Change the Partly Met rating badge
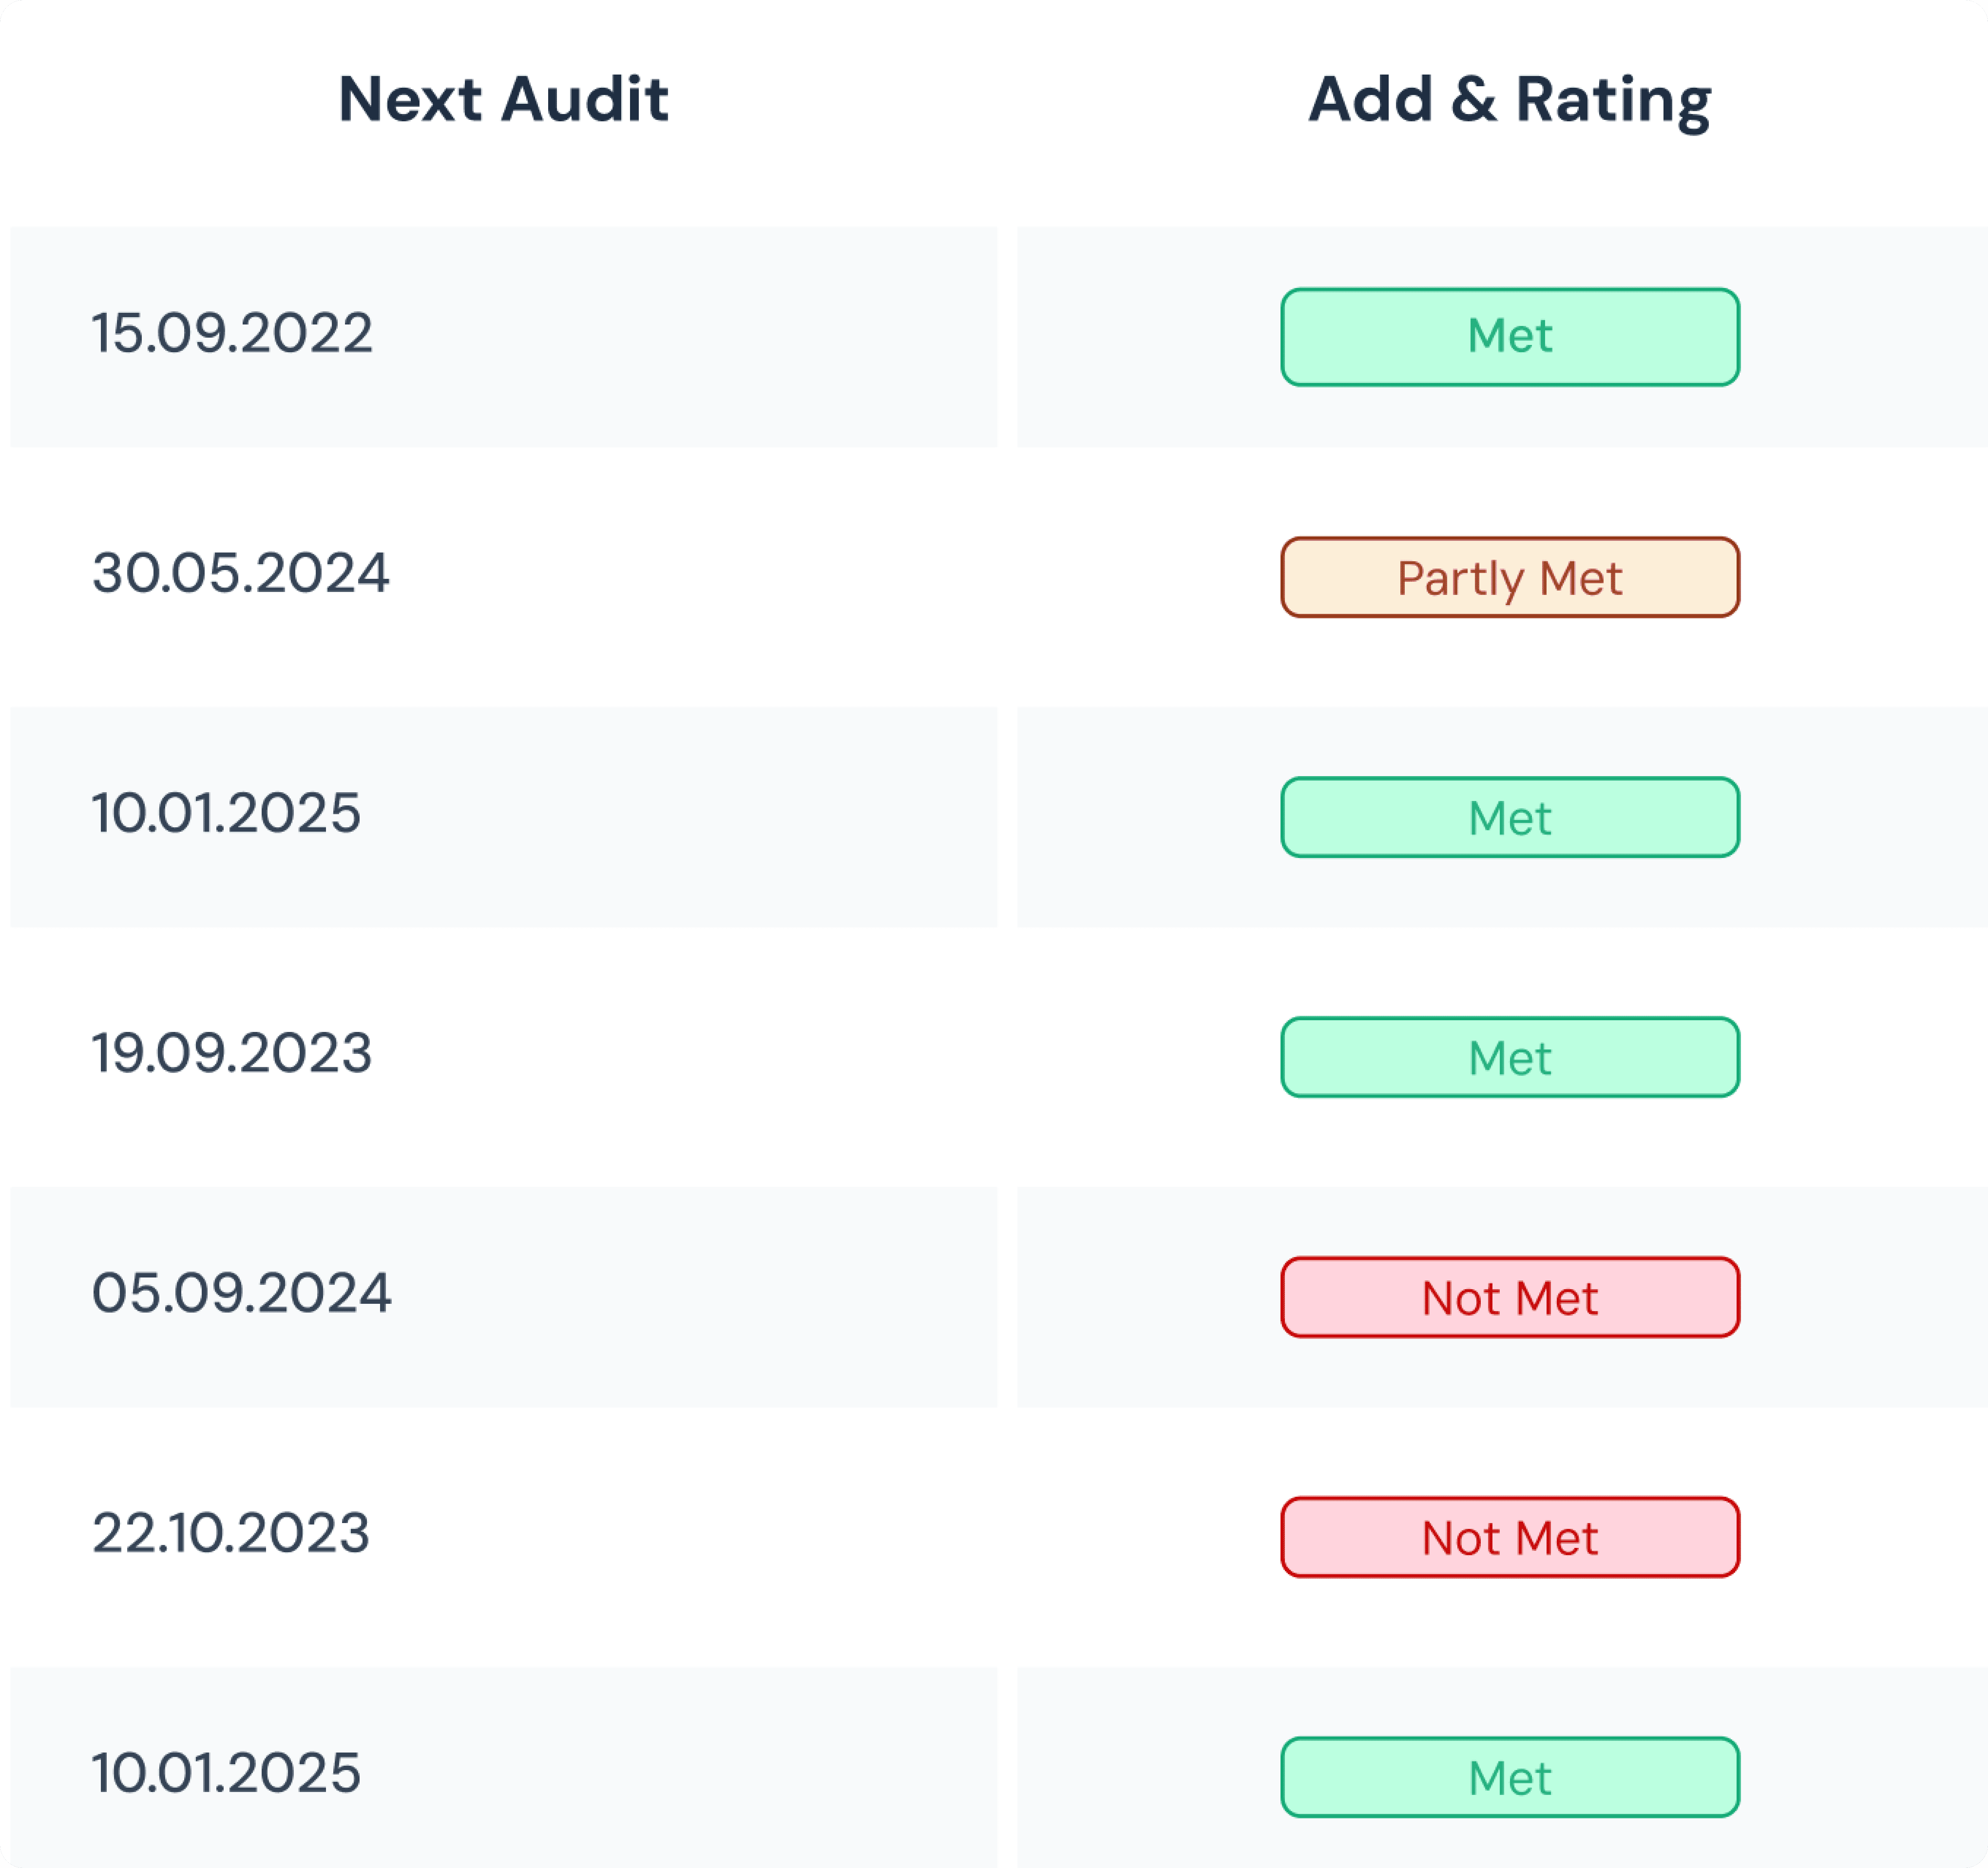This screenshot has width=1988, height=1868. point(1509,577)
